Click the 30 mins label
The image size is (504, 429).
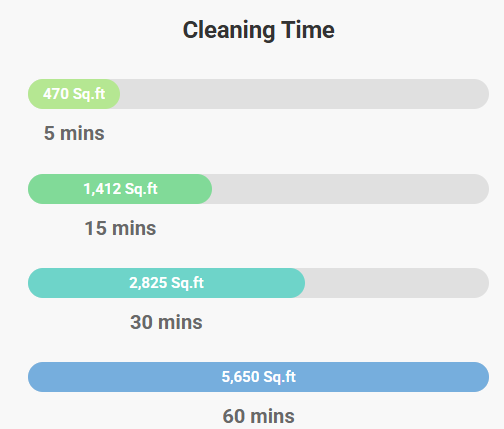166,322
